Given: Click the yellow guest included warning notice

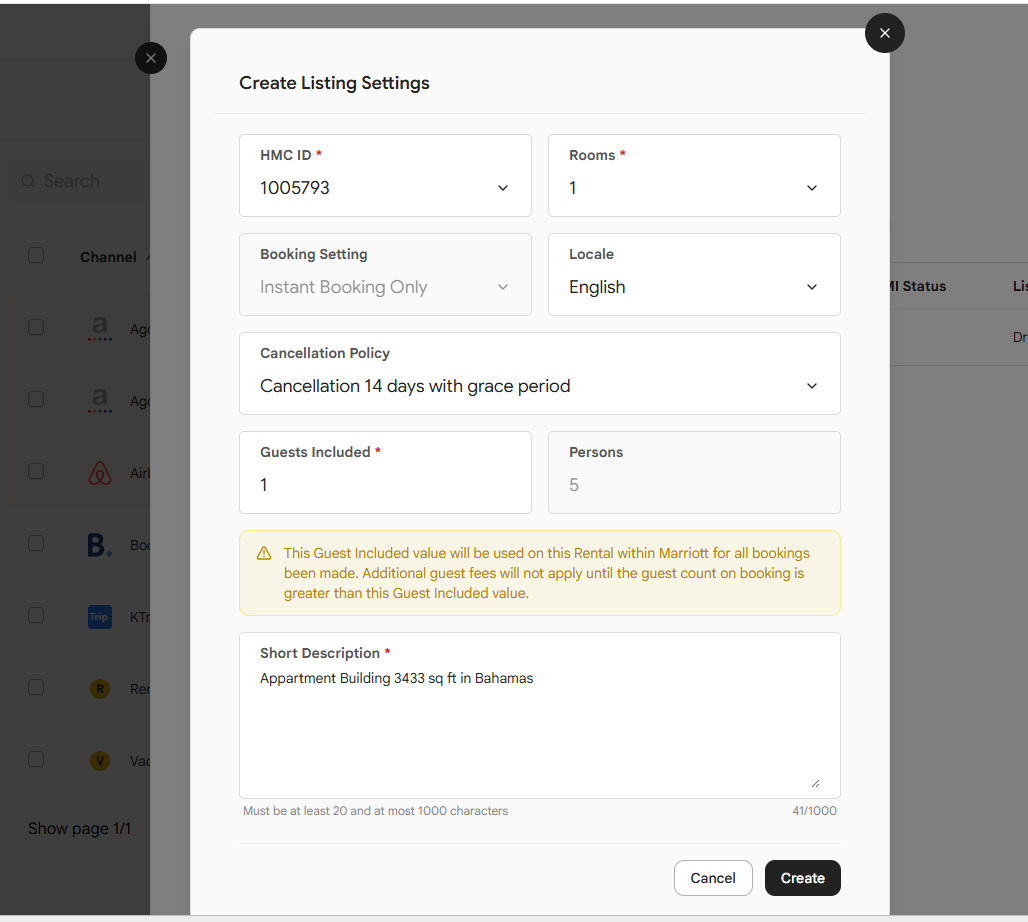Looking at the screenshot, I should click(540, 573).
